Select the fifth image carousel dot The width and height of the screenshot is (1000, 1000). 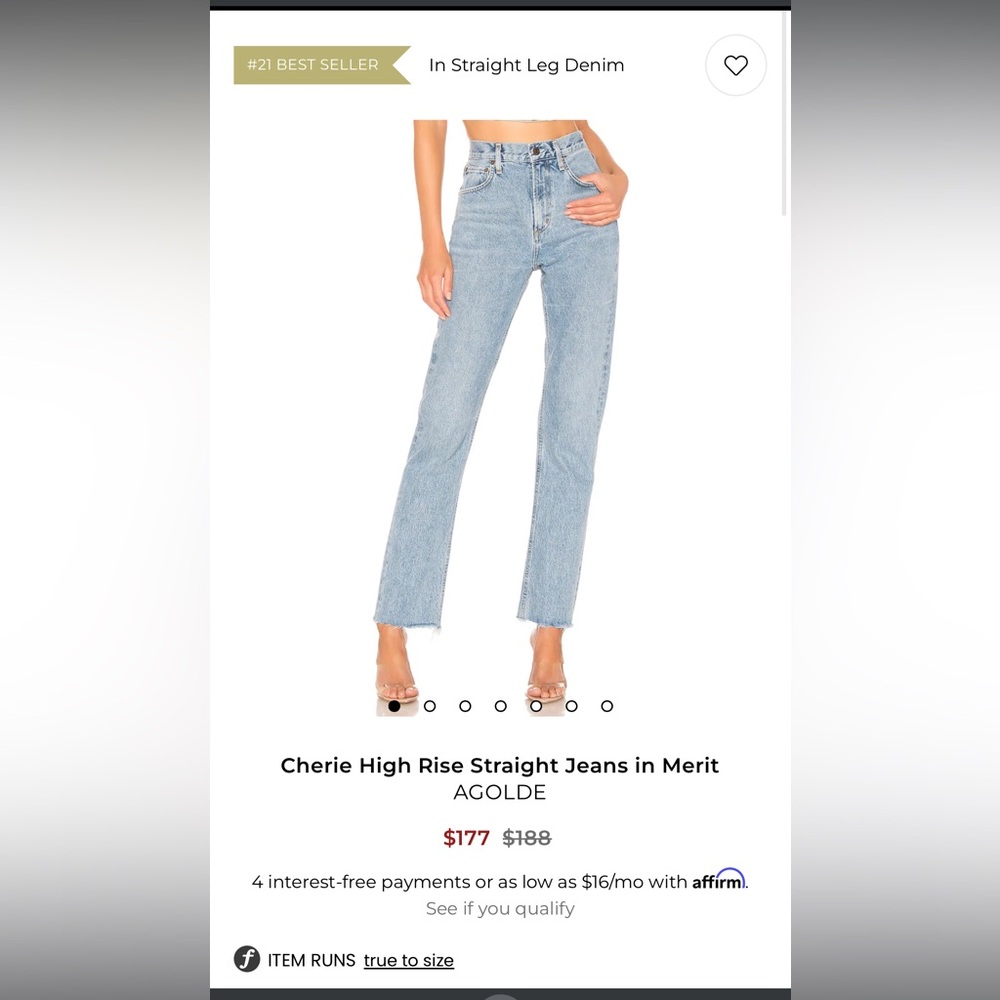pyautogui.click(x=536, y=706)
